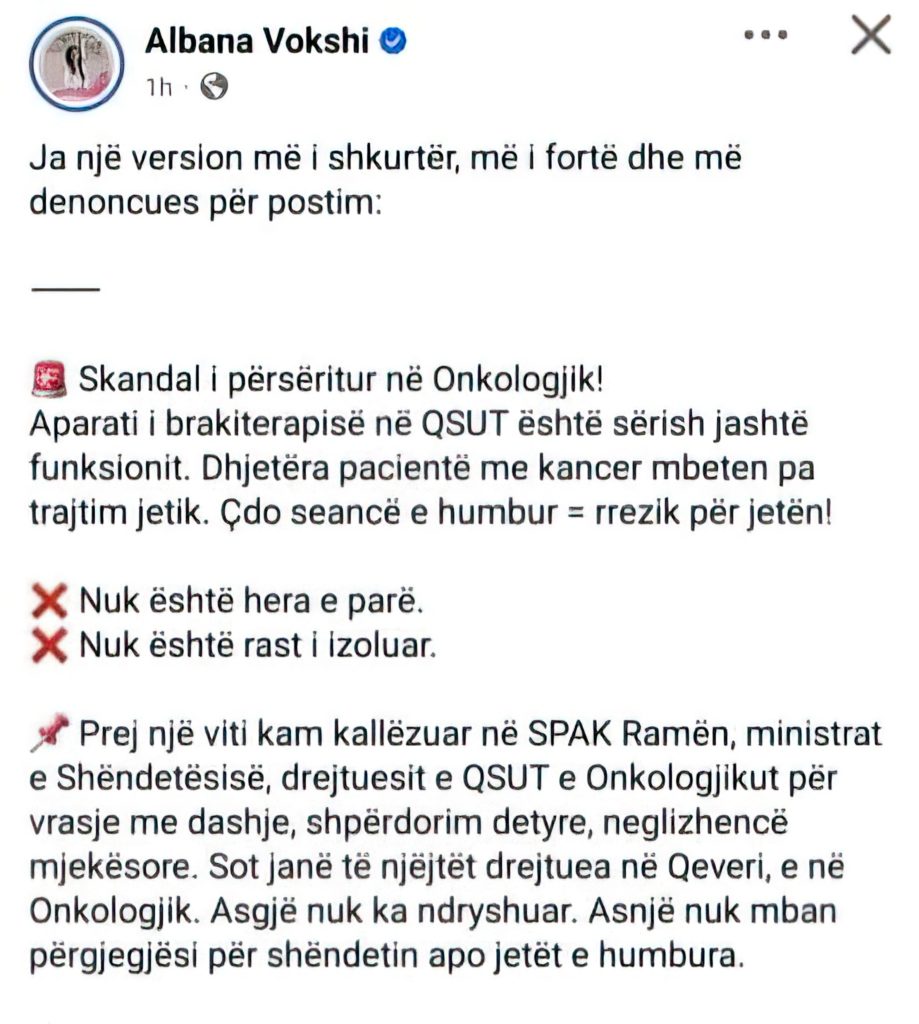Click red X before 'Nuk është rast i izoluar'
Screen dimensions: 919x1024
click(50, 646)
